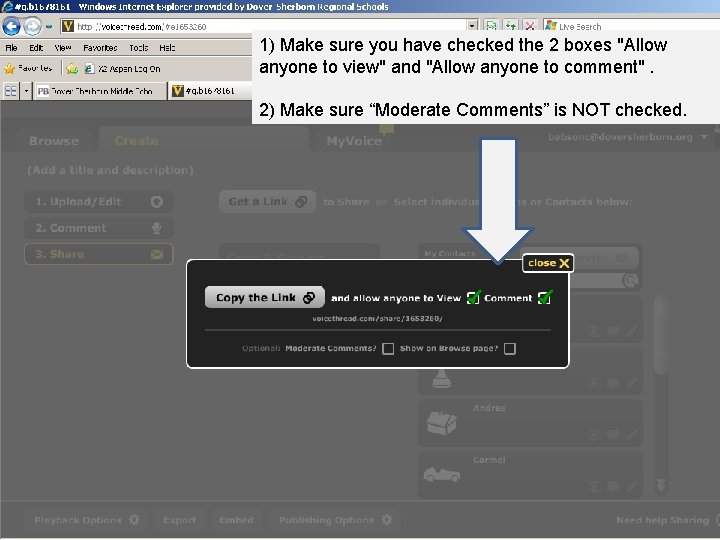
Task: Open the Browse tab in VoiceThread
Action: coord(54,141)
